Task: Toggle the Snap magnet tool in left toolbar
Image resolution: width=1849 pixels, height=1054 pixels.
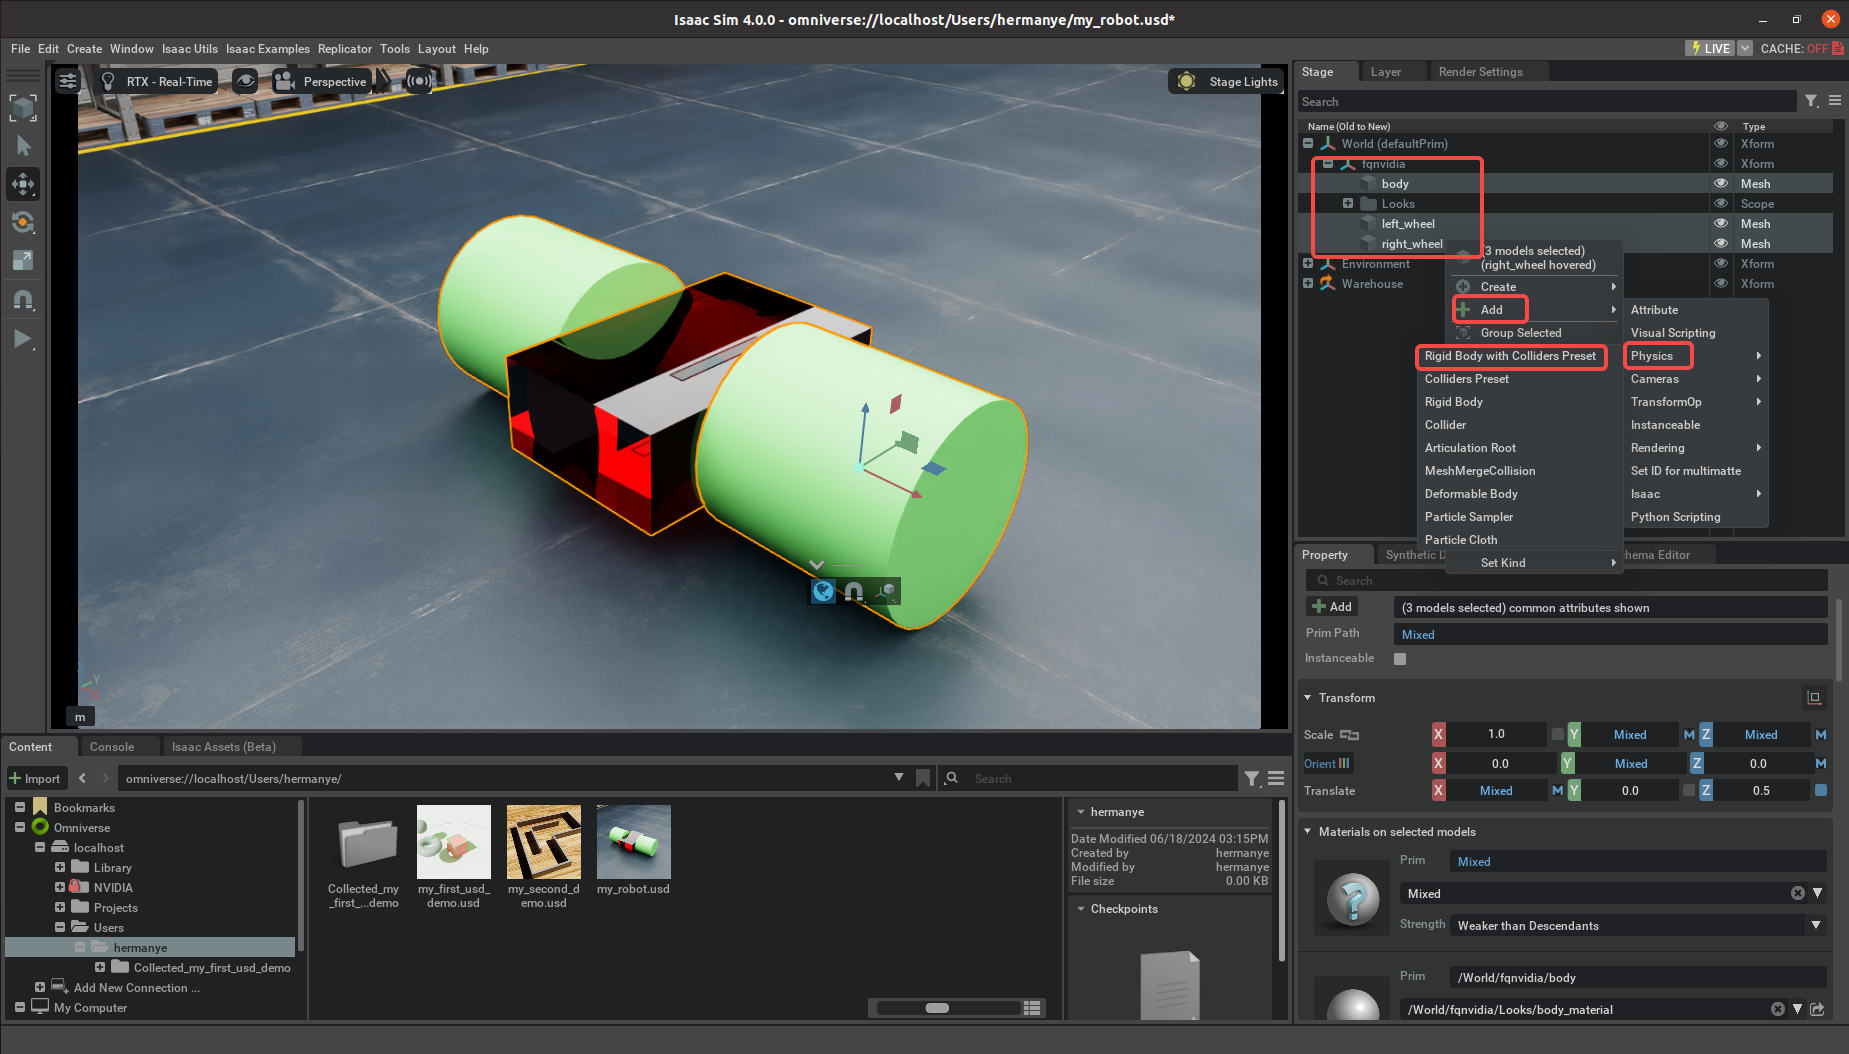Action: 23,299
